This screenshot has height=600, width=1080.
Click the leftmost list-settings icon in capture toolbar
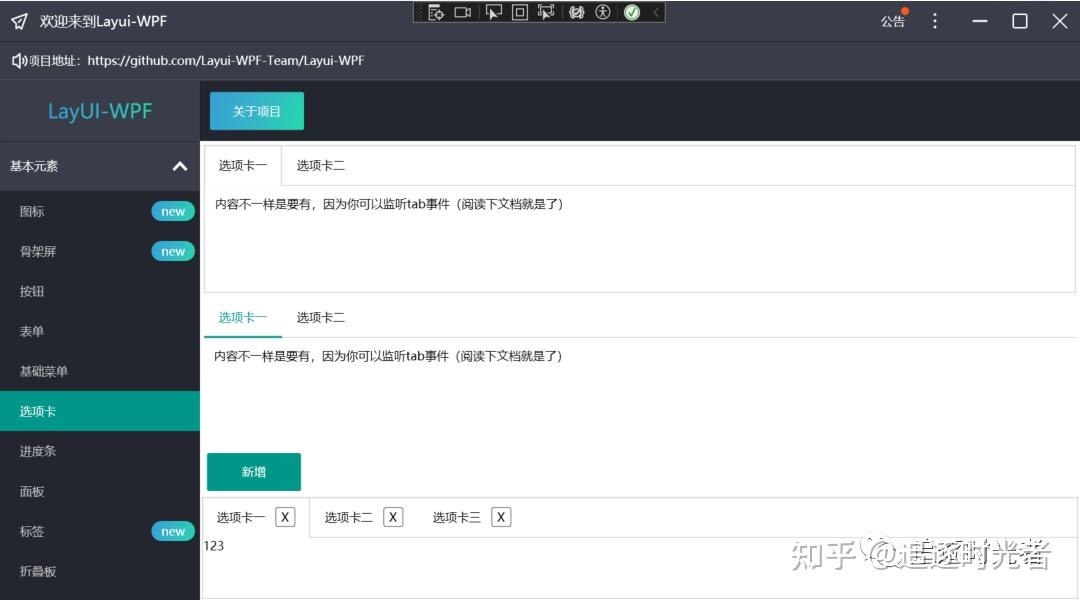point(437,14)
